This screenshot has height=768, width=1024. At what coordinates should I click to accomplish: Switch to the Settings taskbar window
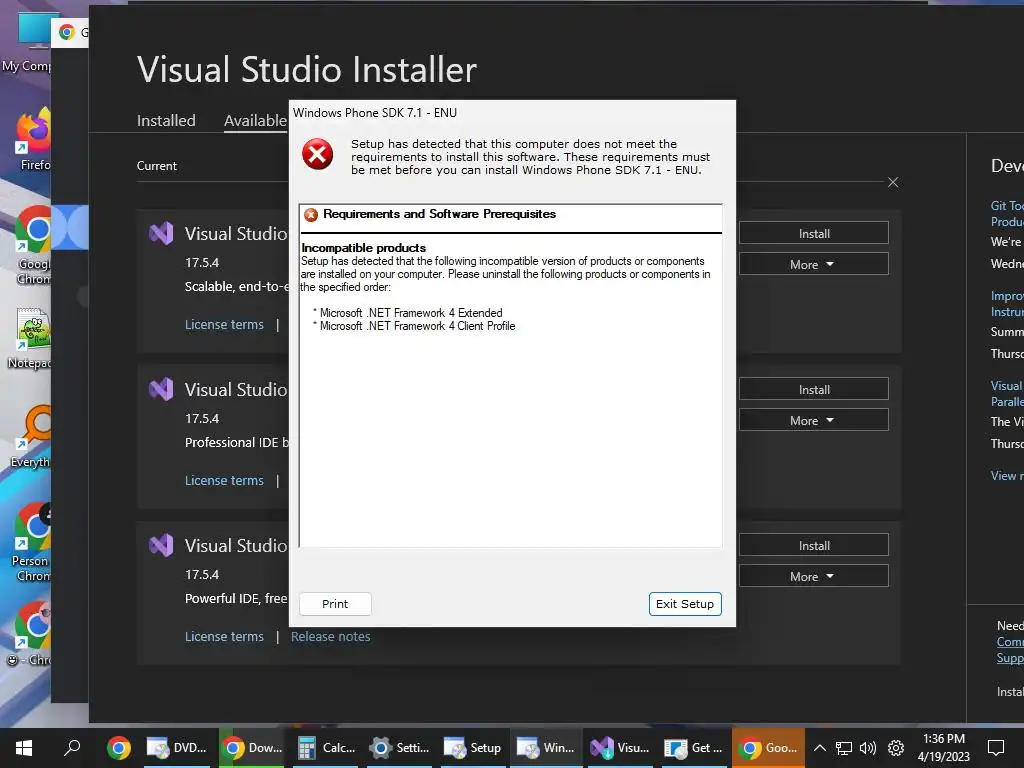point(400,748)
